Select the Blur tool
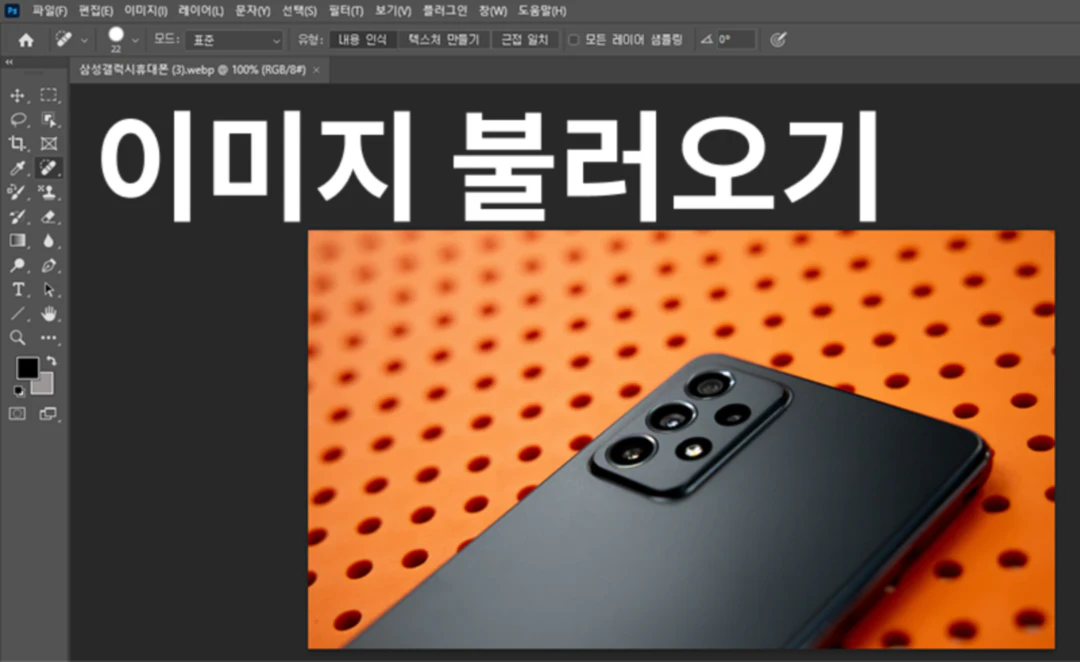The width and height of the screenshot is (1080, 662). 48,240
